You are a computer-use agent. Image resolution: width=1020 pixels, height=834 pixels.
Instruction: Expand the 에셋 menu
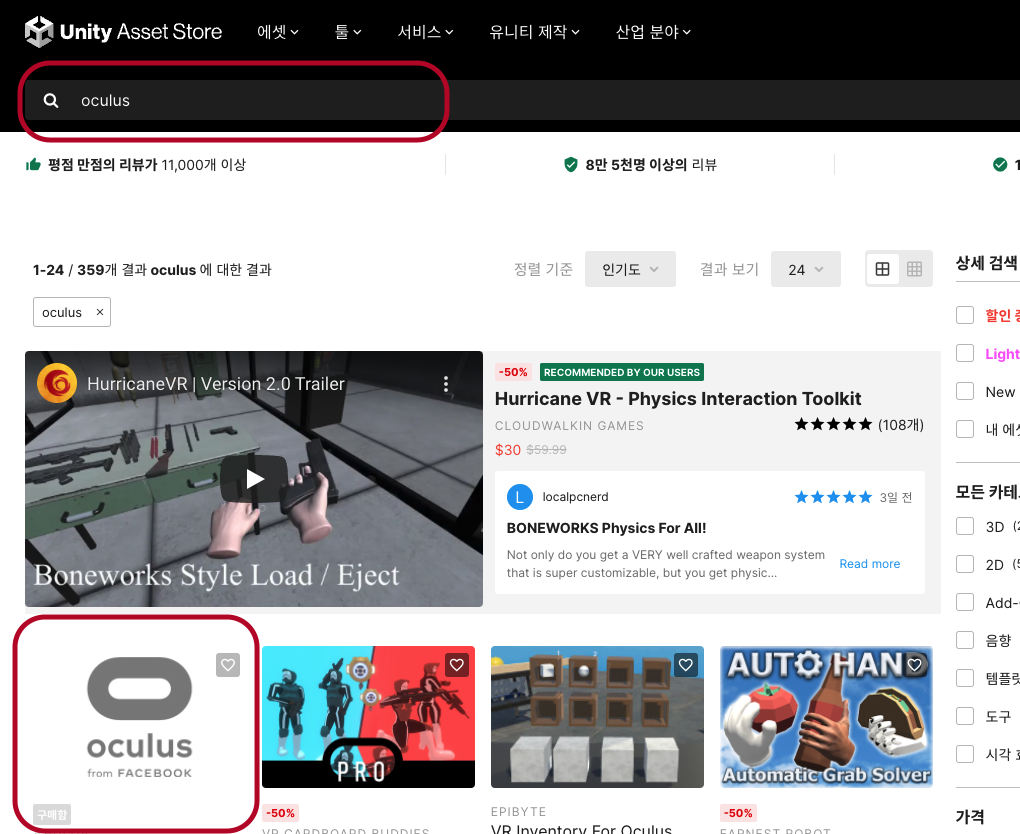(278, 31)
